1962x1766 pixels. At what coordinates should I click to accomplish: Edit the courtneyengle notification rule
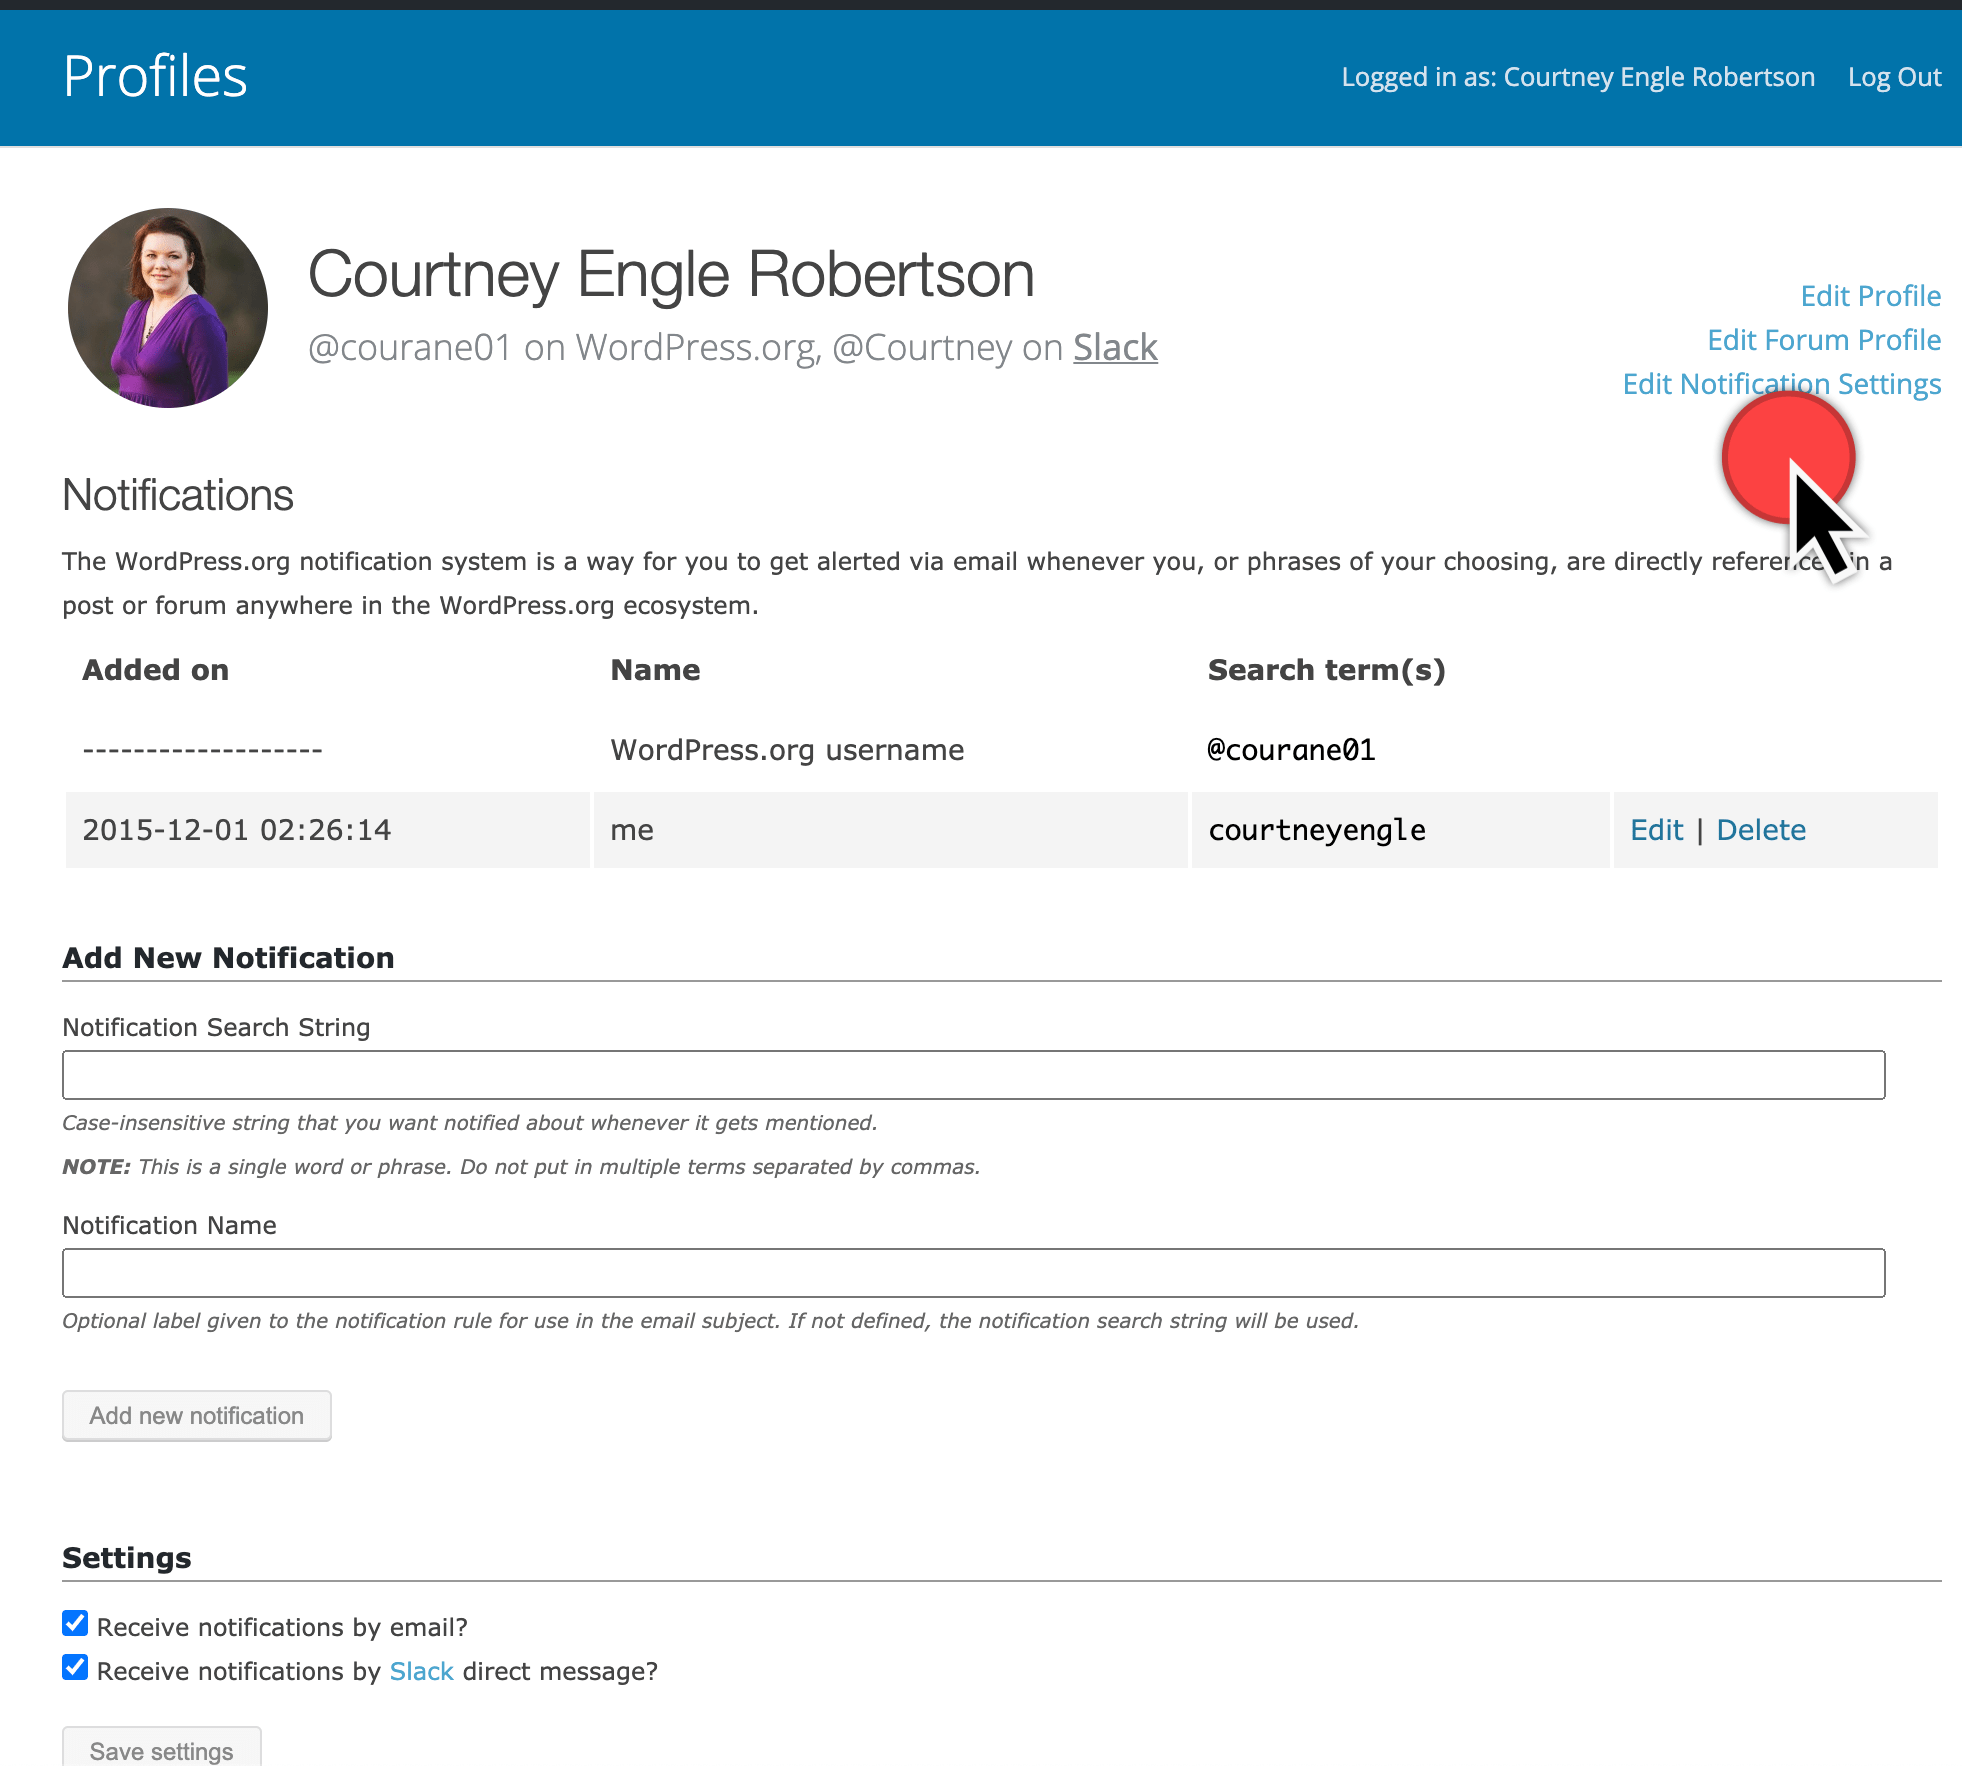point(1656,830)
